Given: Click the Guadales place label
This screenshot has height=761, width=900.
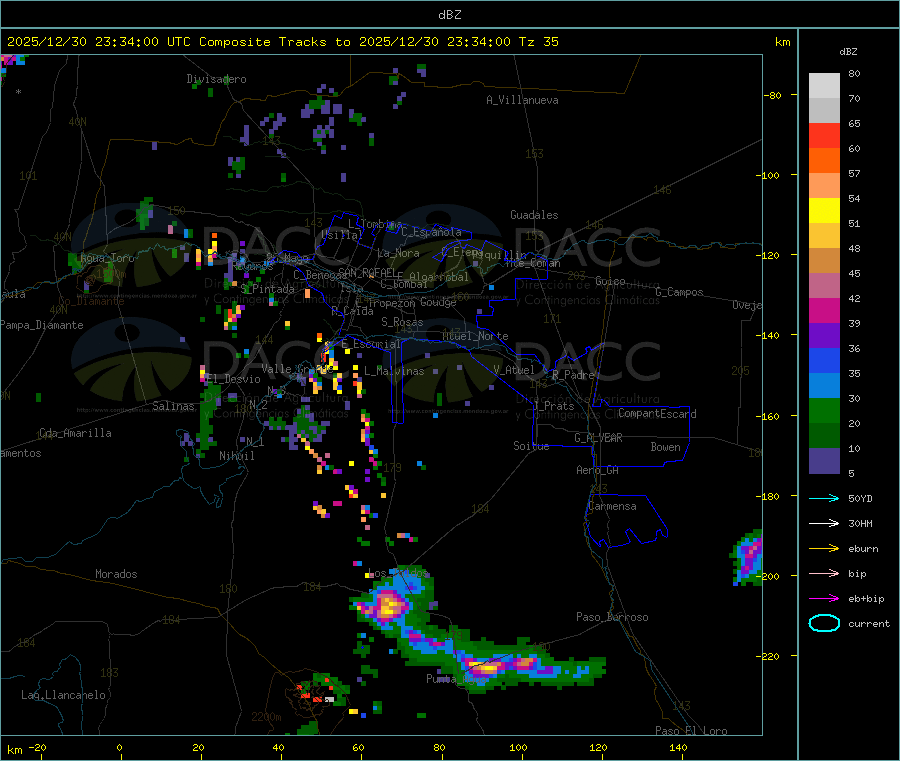Looking at the screenshot, I should tap(534, 215).
